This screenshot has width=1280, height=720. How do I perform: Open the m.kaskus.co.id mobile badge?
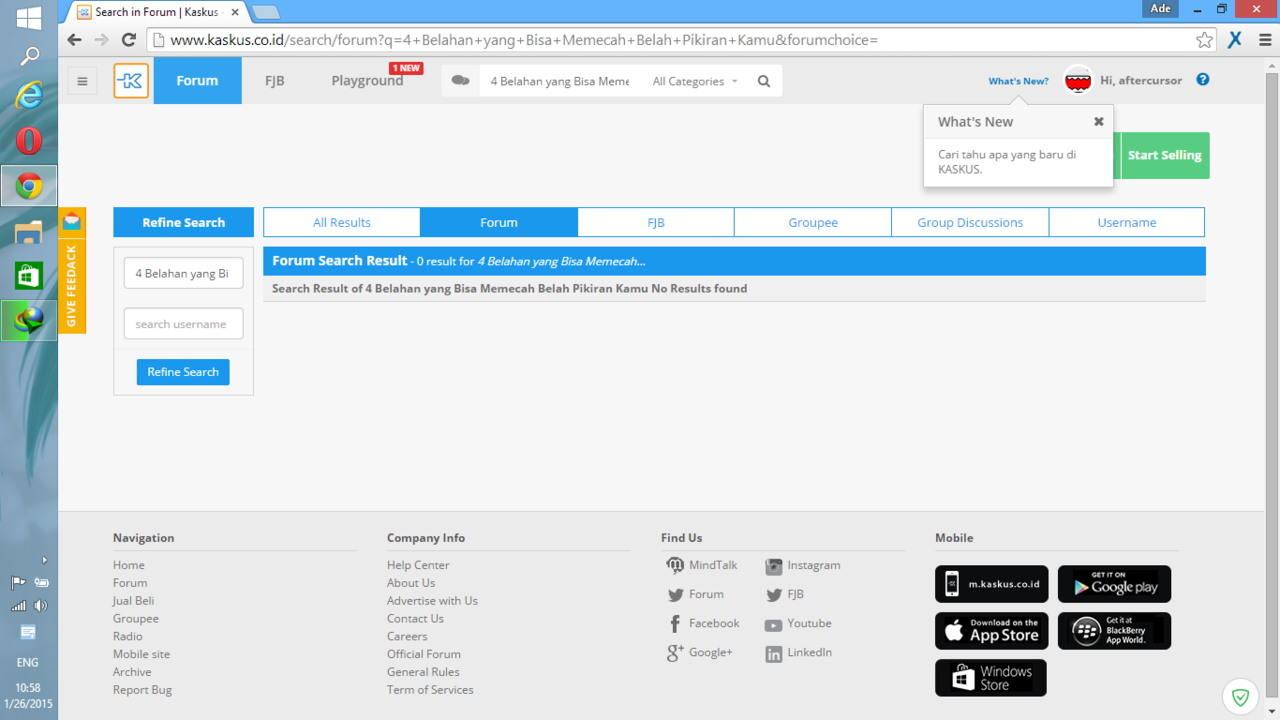(992, 584)
